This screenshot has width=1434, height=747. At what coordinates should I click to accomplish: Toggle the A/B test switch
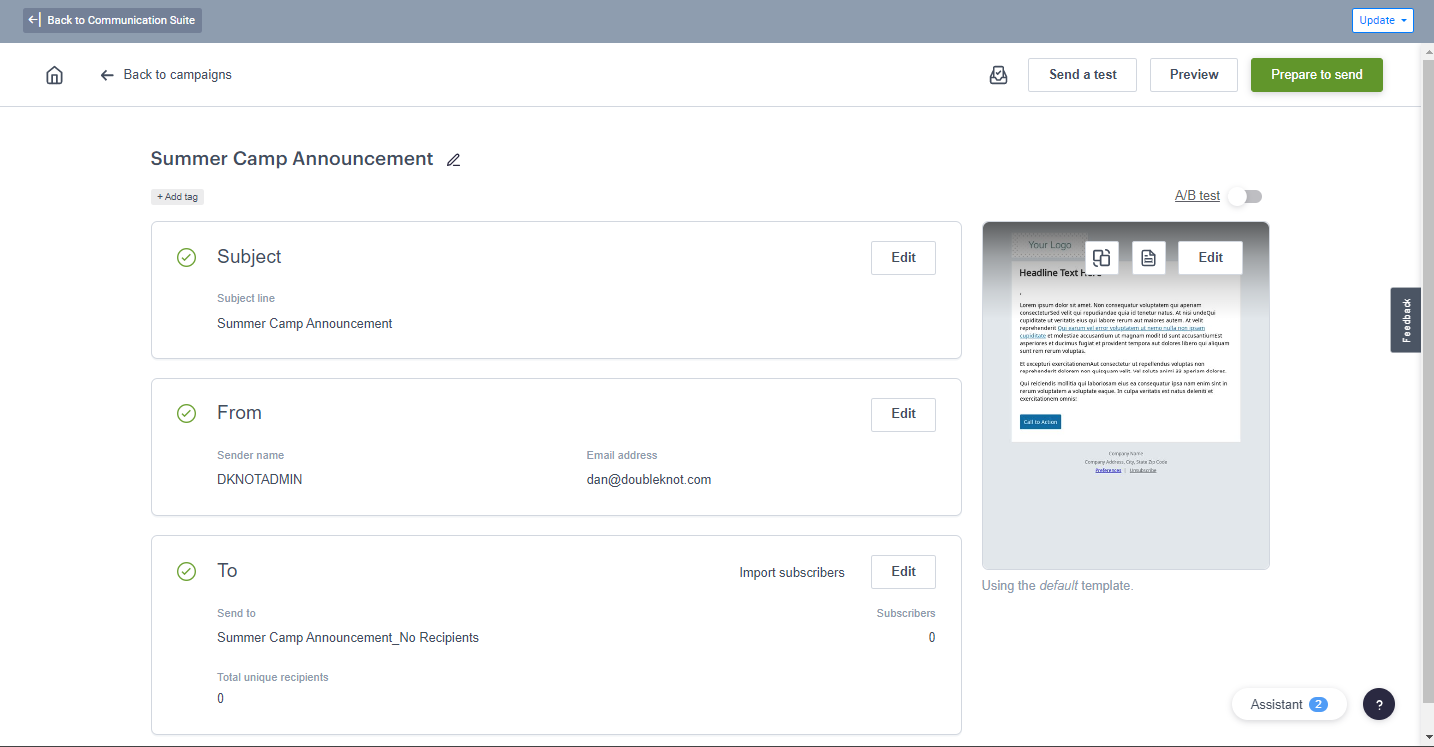[x=1245, y=196]
